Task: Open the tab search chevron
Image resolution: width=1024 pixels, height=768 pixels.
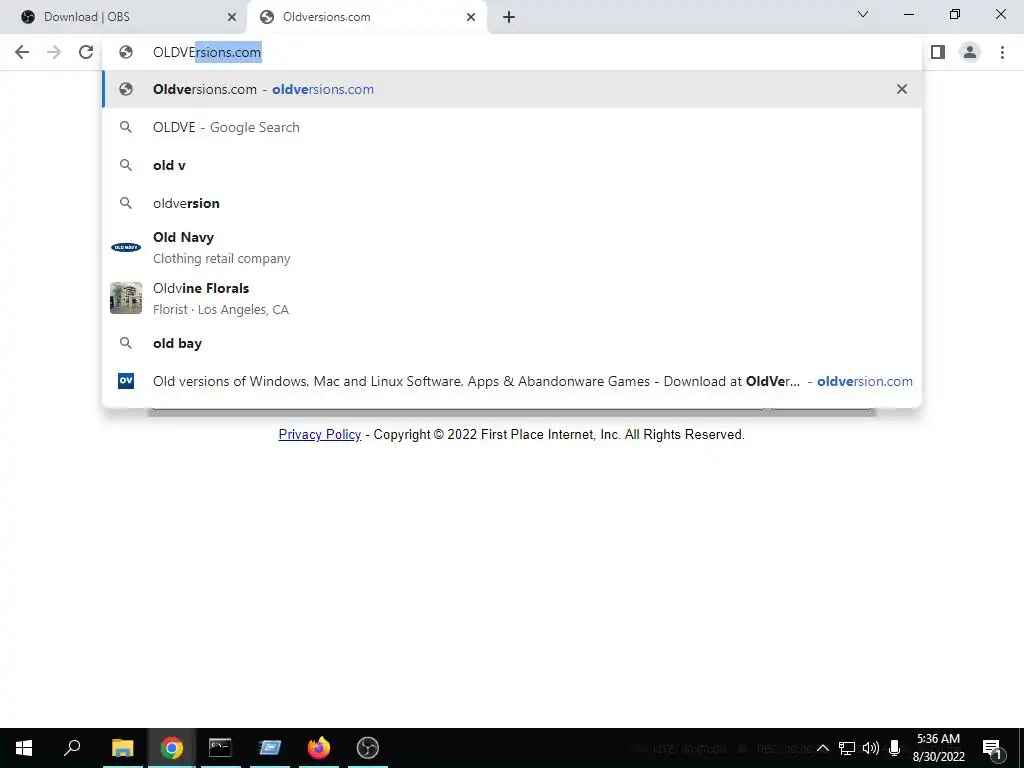Action: [x=863, y=14]
